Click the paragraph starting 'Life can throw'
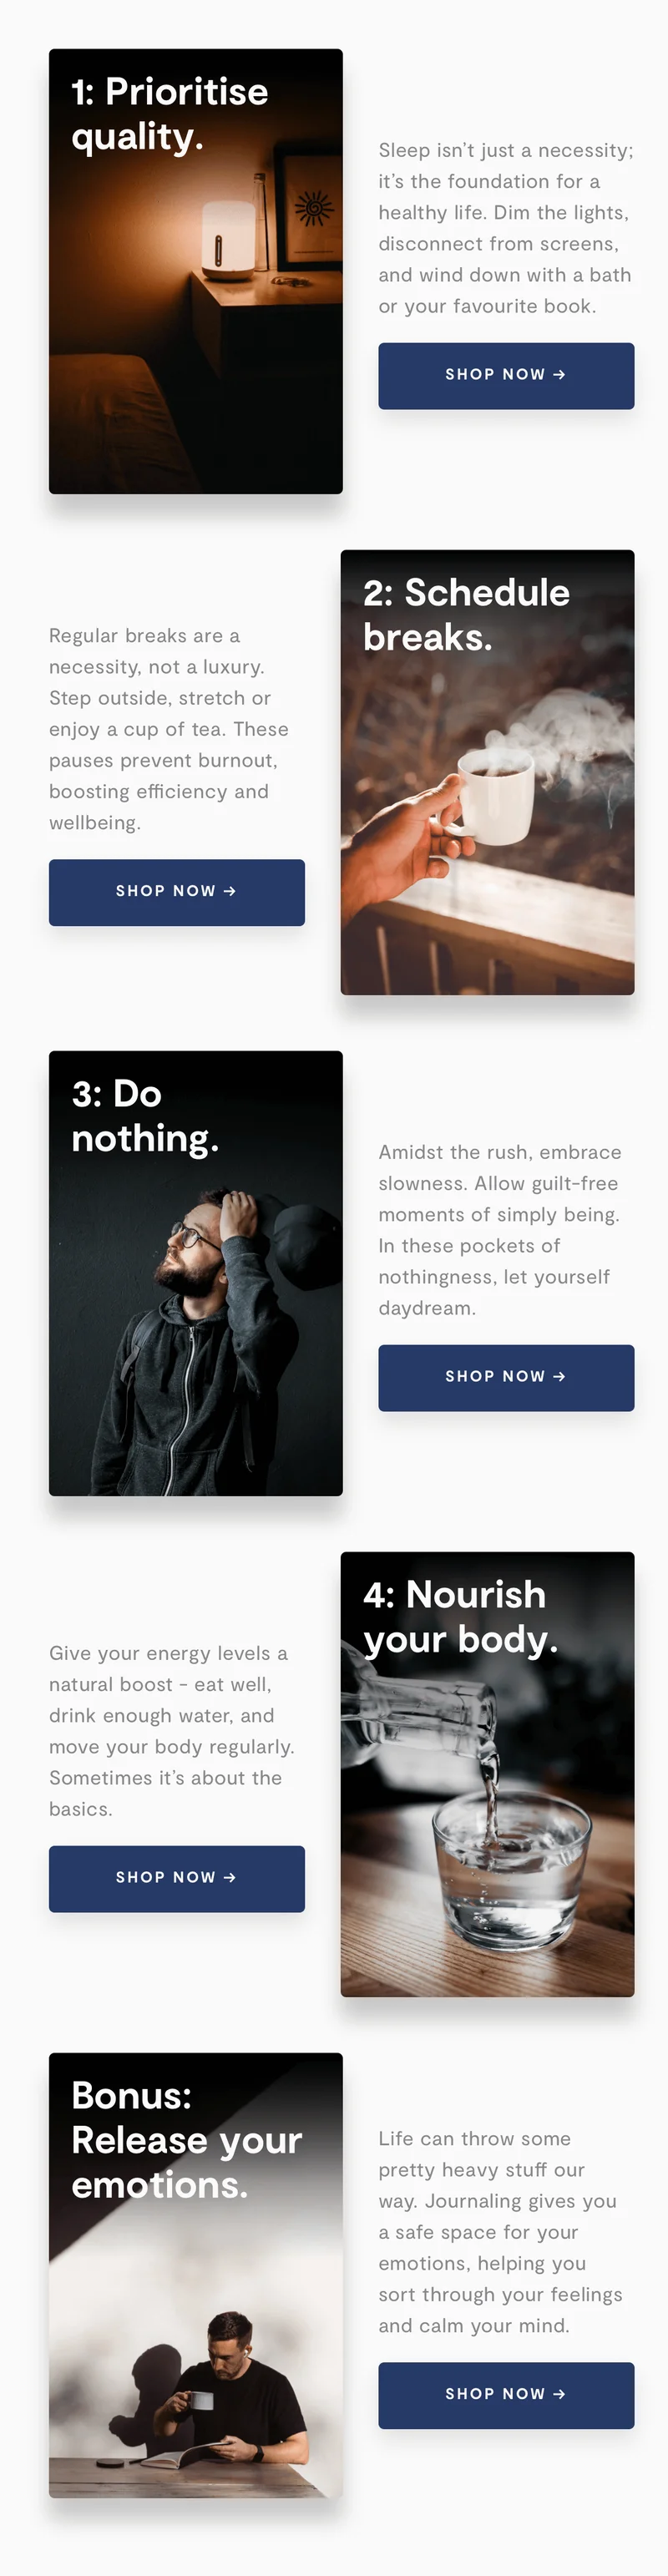This screenshot has width=668, height=2576. pos(500,2232)
